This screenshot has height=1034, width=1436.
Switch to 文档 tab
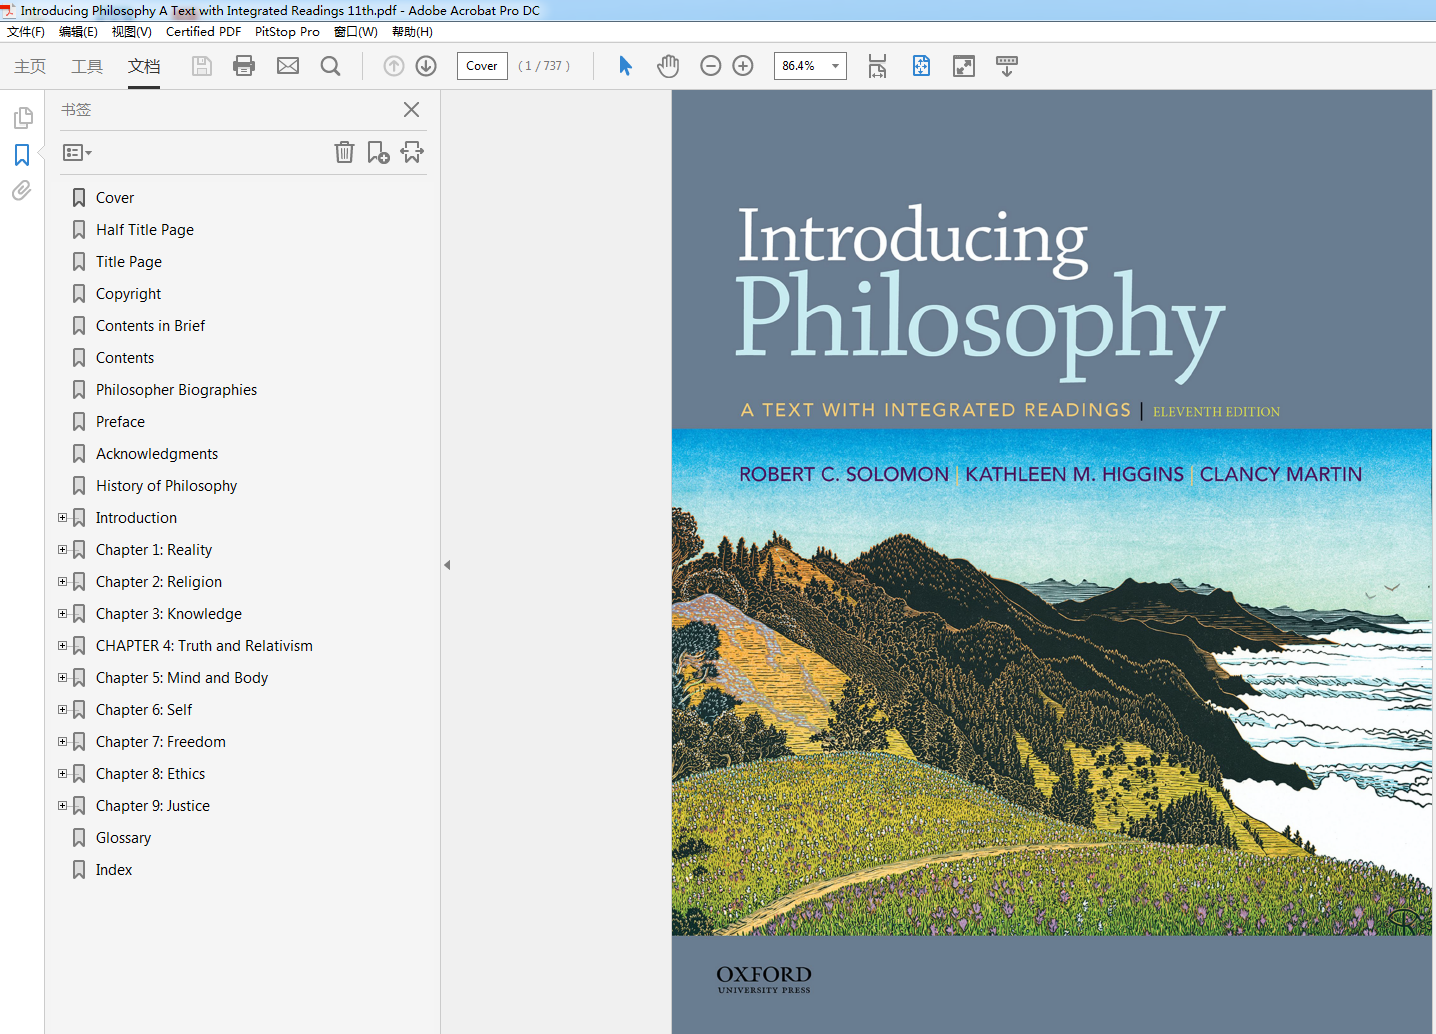pos(144,66)
